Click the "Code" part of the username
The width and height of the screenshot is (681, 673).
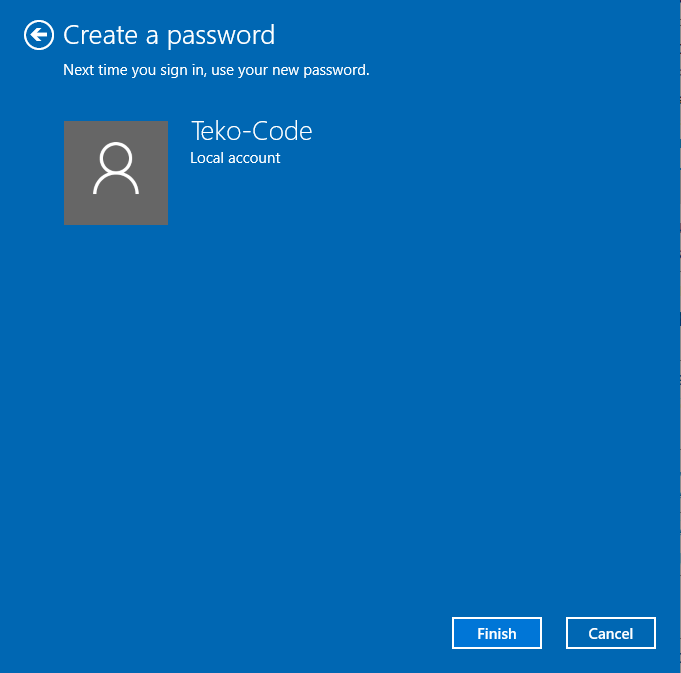(282, 131)
